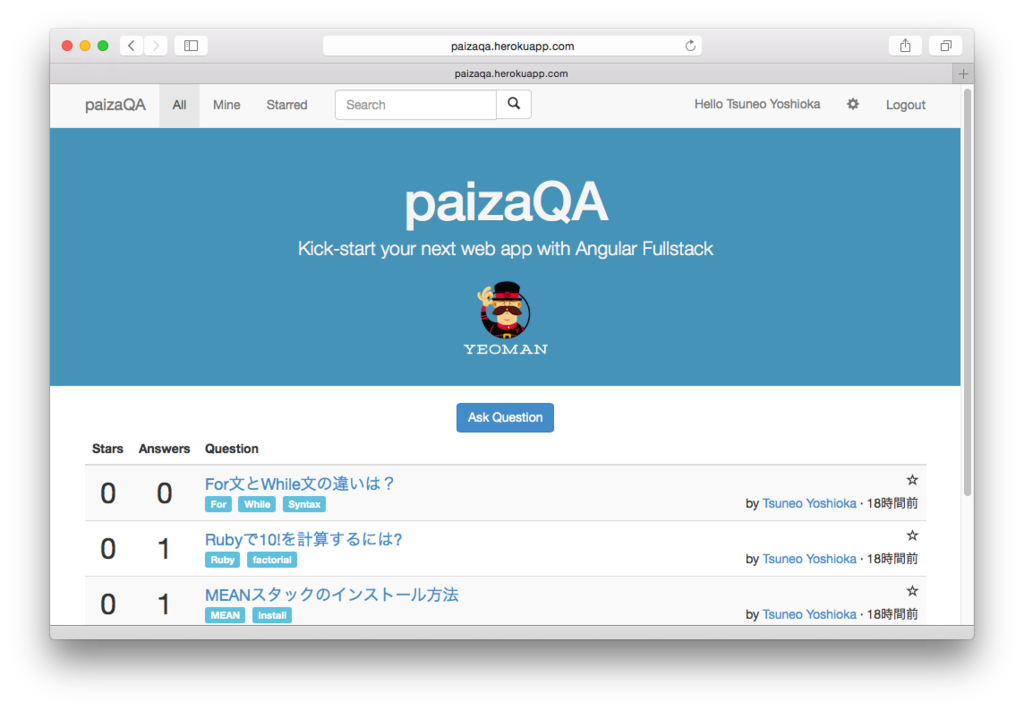
Task: Click the search magnifier button
Action: [514, 104]
